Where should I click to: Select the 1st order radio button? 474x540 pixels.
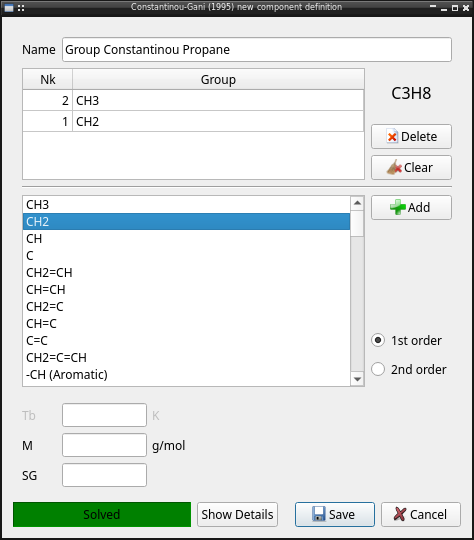(x=378, y=340)
